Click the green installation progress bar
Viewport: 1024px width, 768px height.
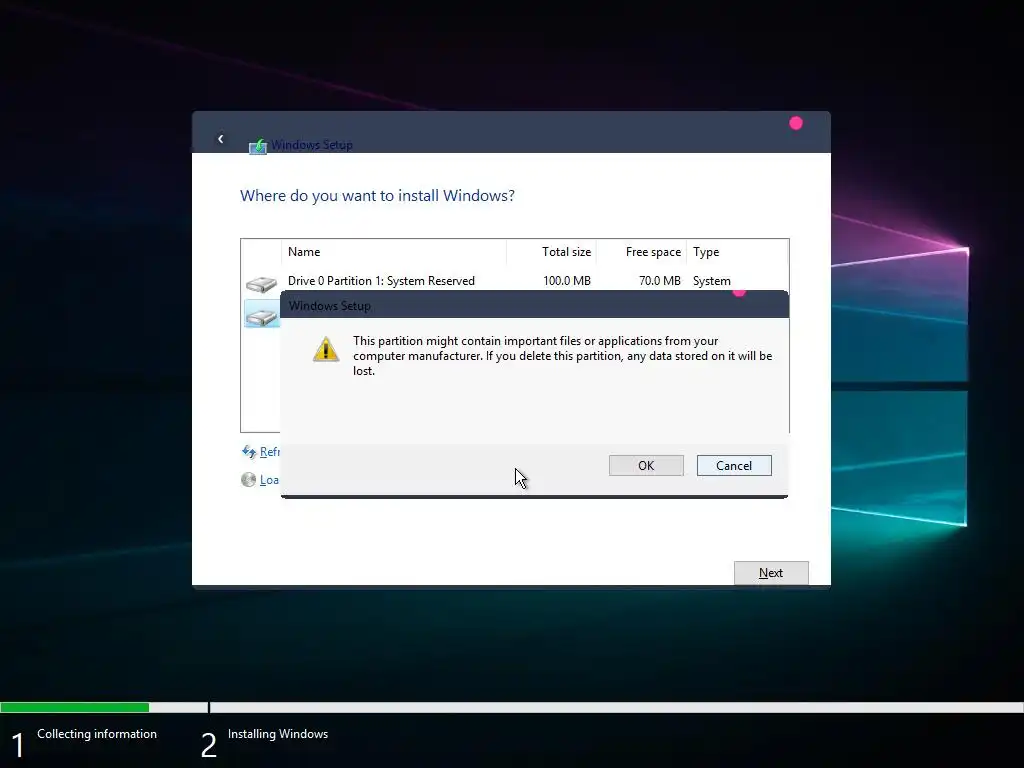pyautogui.click(x=74, y=707)
